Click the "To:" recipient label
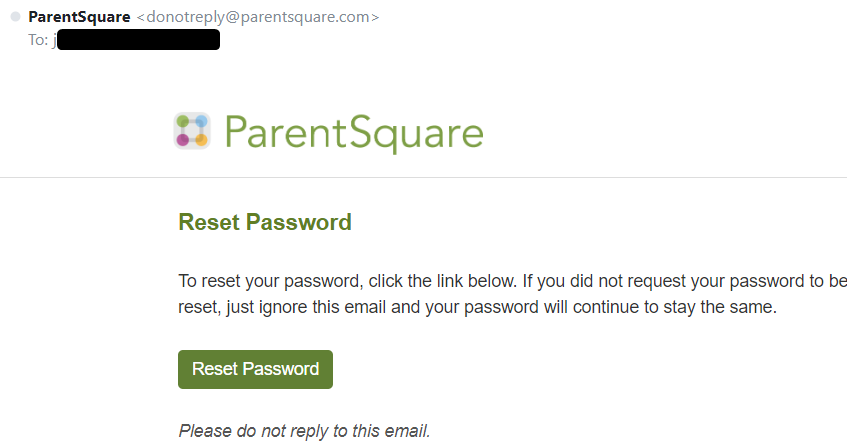This screenshot has width=847, height=448. (x=38, y=40)
